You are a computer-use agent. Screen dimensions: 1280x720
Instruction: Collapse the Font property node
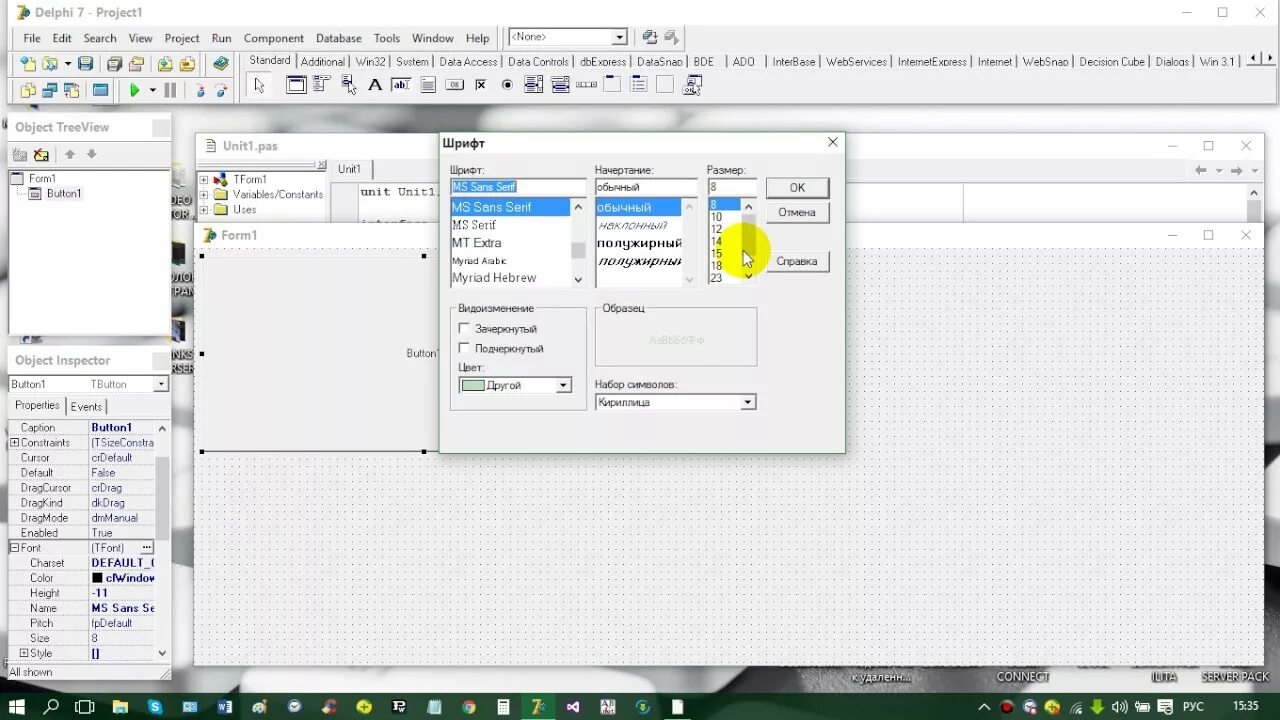point(14,547)
